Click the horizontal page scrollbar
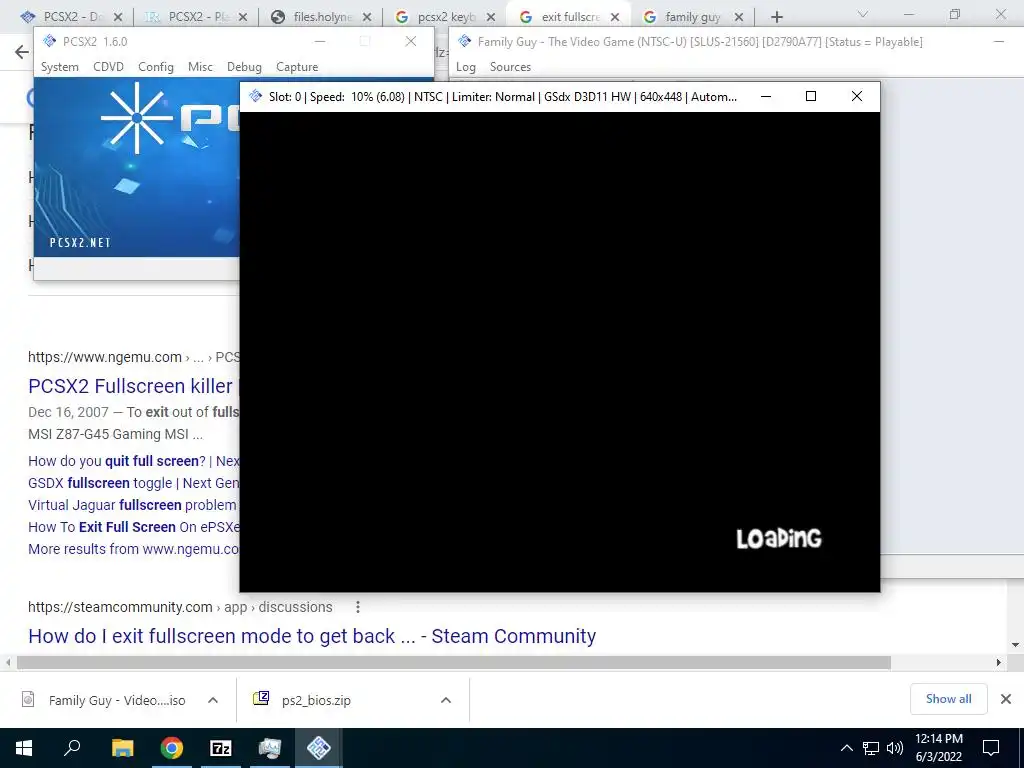 tap(454, 663)
